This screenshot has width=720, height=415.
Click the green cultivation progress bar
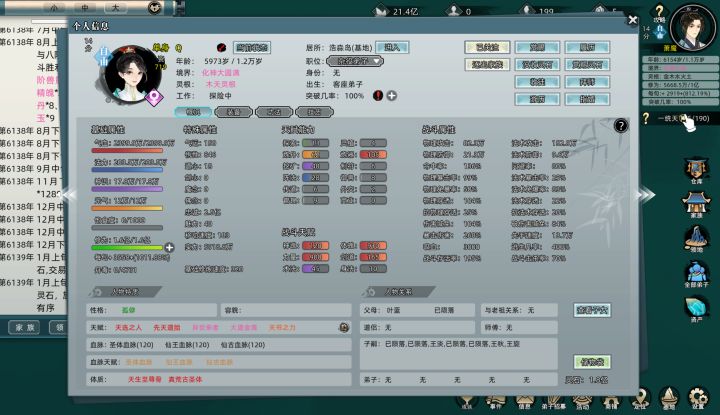(x=127, y=248)
